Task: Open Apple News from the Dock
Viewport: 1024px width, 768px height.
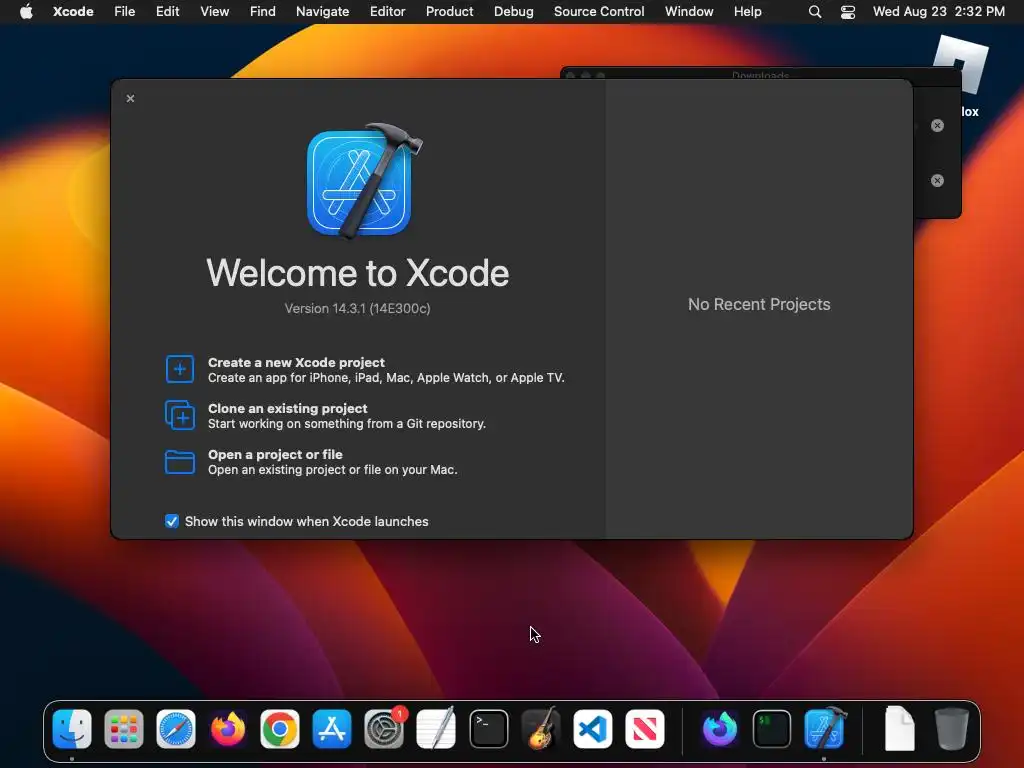Action: (x=645, y=728)
